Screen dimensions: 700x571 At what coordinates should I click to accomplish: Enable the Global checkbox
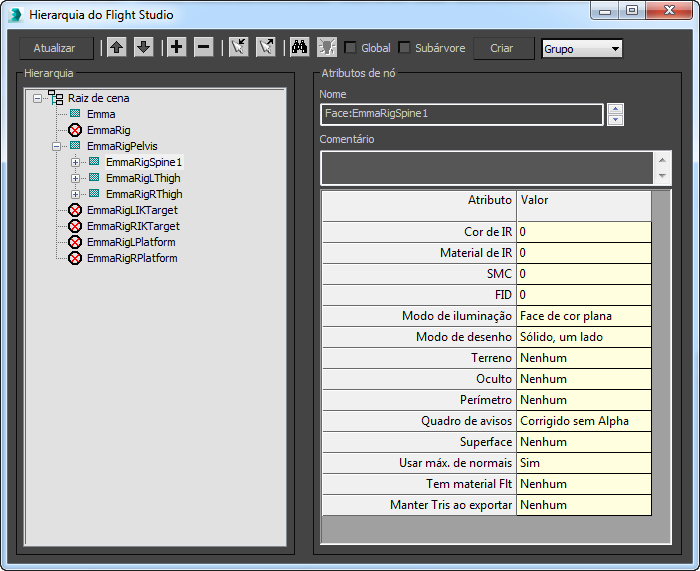(x=350, y=48)
